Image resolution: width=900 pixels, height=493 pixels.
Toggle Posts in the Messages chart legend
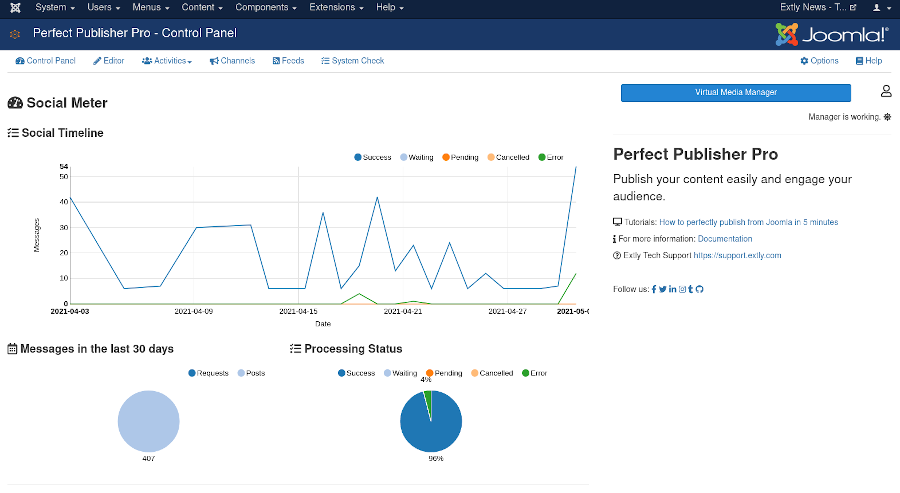pyautogui.click(x=251, y=373)
